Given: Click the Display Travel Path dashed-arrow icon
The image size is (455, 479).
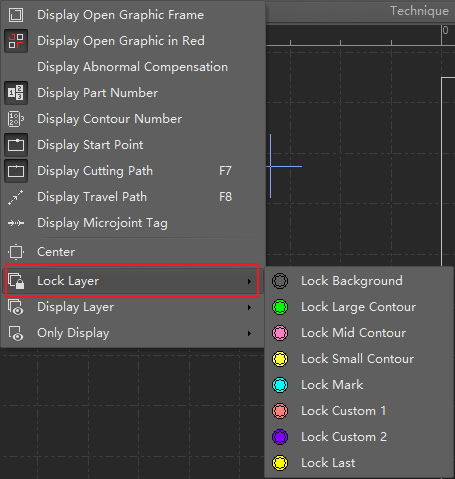Looking at the screenshot, I should (16, 197).
